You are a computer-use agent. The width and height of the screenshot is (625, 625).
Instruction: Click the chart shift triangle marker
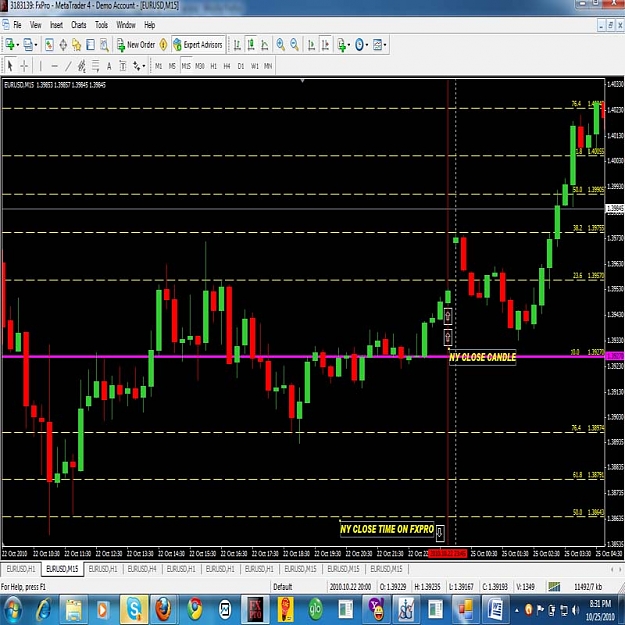(303, 81)
